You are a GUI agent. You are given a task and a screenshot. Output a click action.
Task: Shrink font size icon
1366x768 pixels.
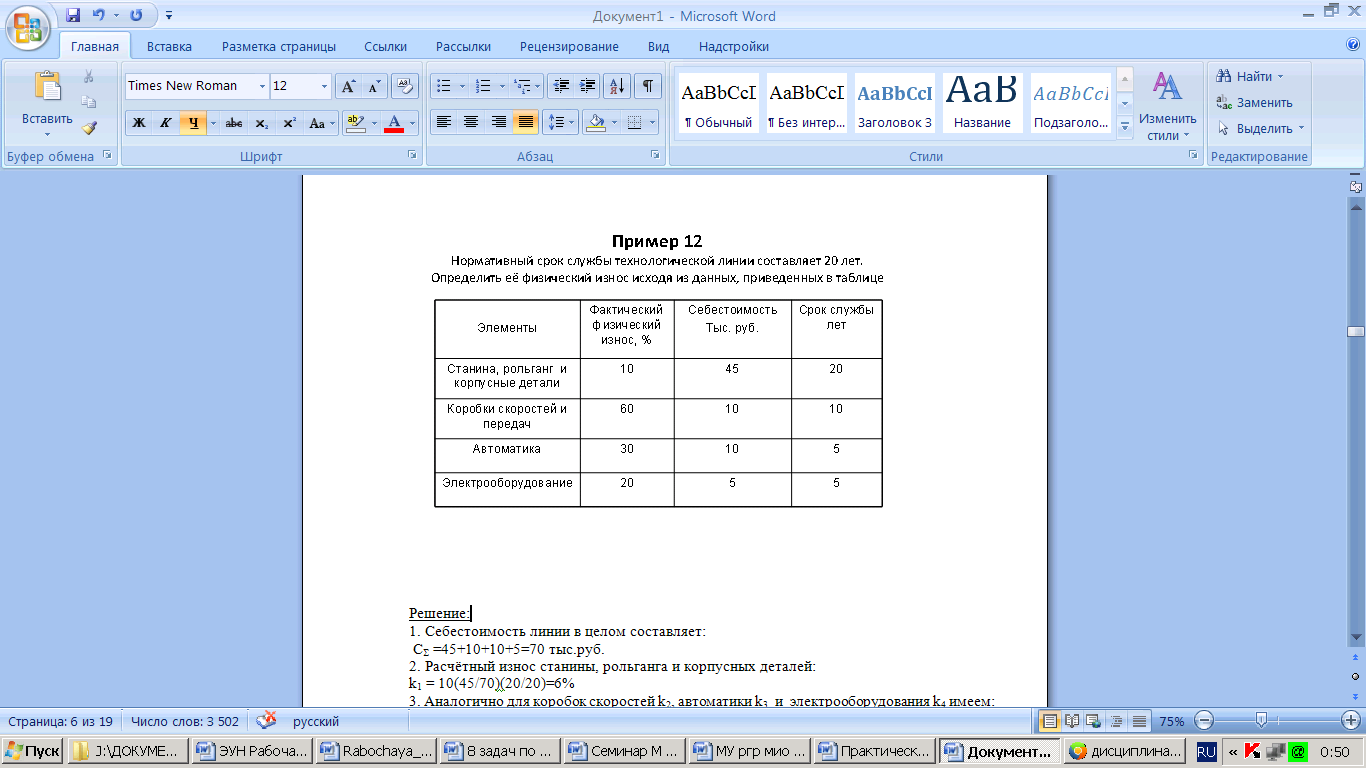tap(374, 86)
